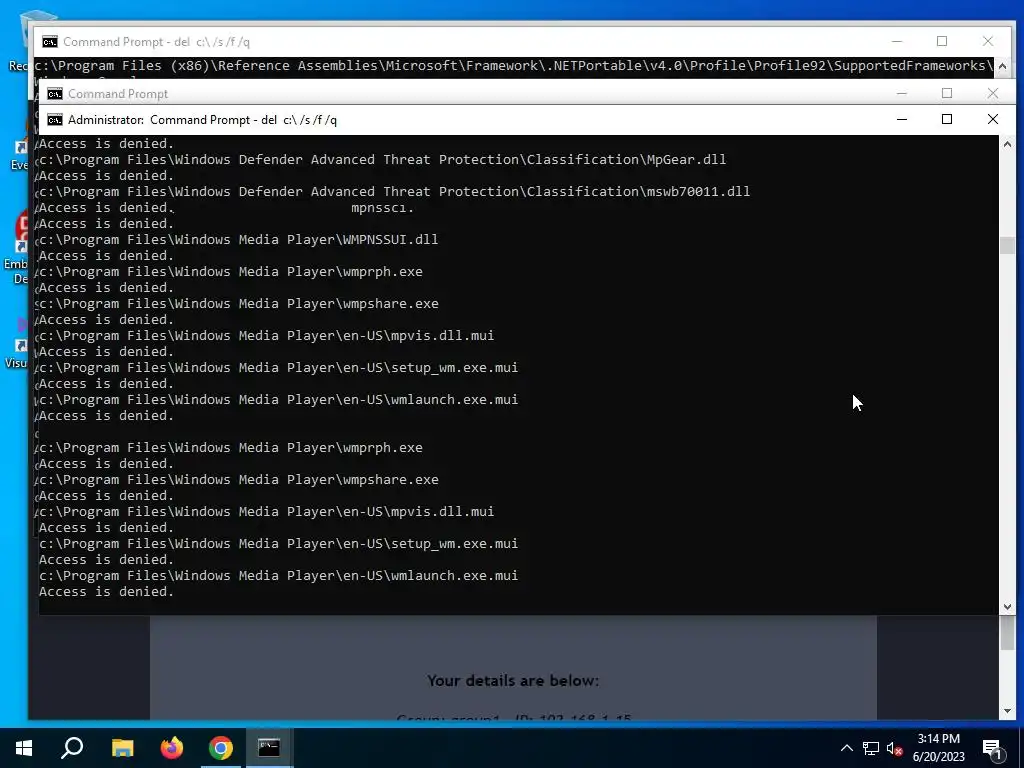Open the Windows Start menu

tap(24, 748)
